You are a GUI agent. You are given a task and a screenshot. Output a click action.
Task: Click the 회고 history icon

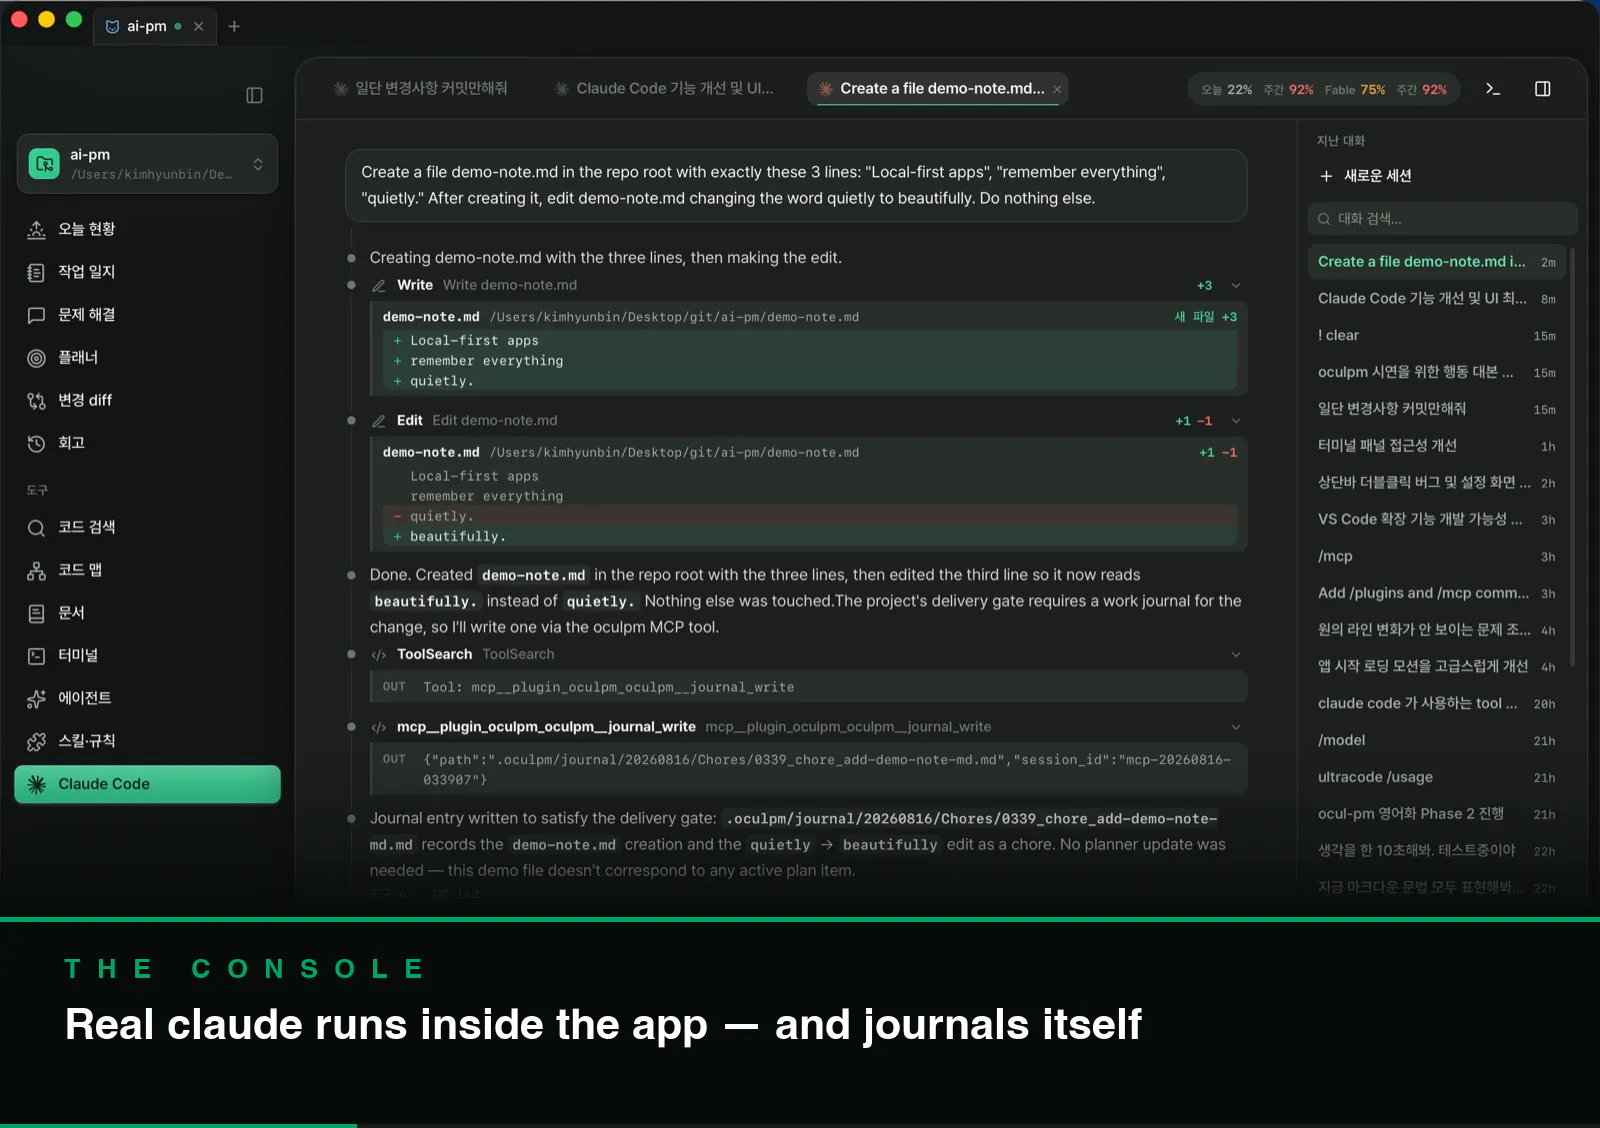(36, 443)
